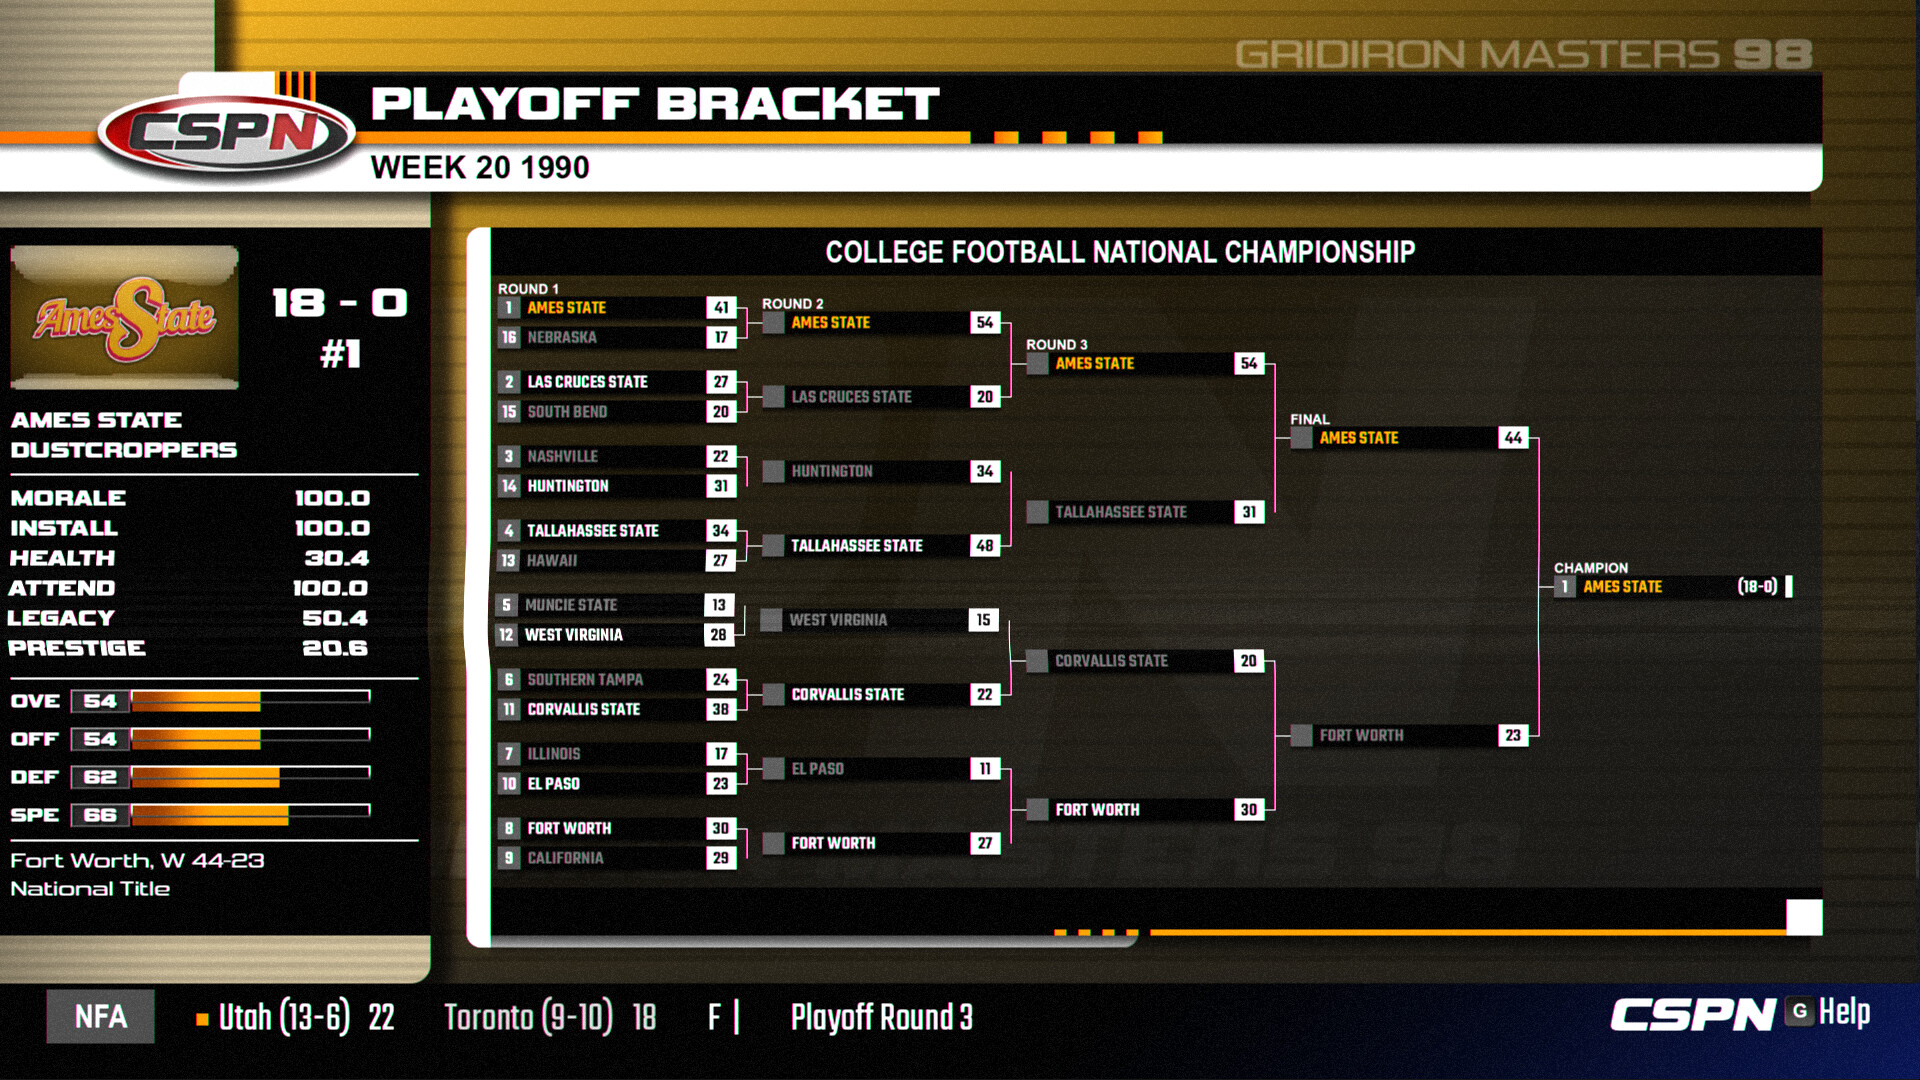
Task: Click the OVE rating bar
Action: tap(250, 700)
